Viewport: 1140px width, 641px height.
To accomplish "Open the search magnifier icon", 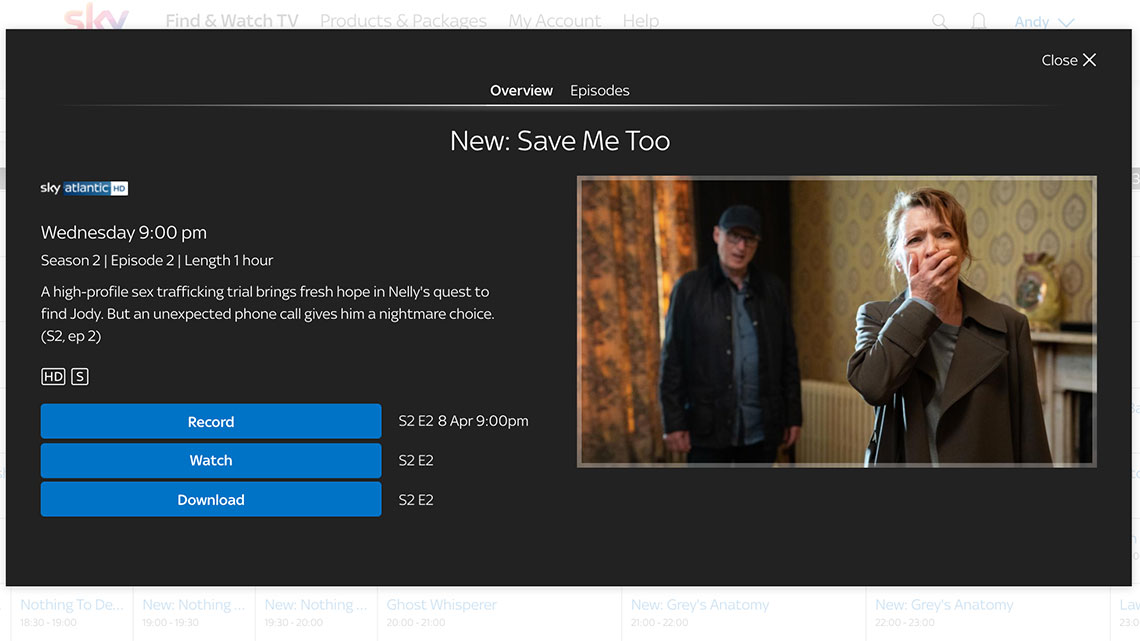I will pyautogui.click(x=939, y=21).
